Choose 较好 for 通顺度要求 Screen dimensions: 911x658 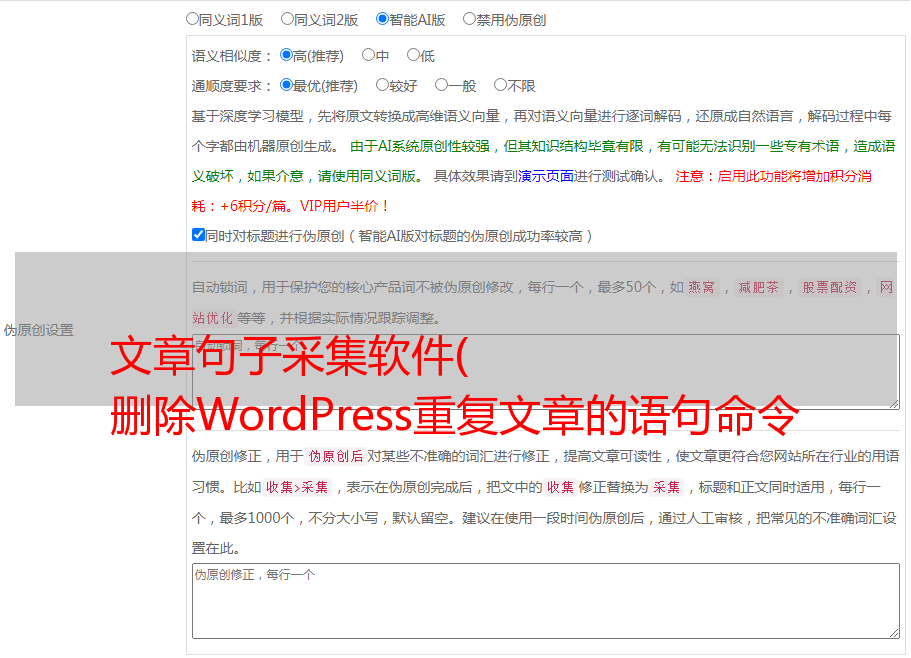tap(382, 85)
